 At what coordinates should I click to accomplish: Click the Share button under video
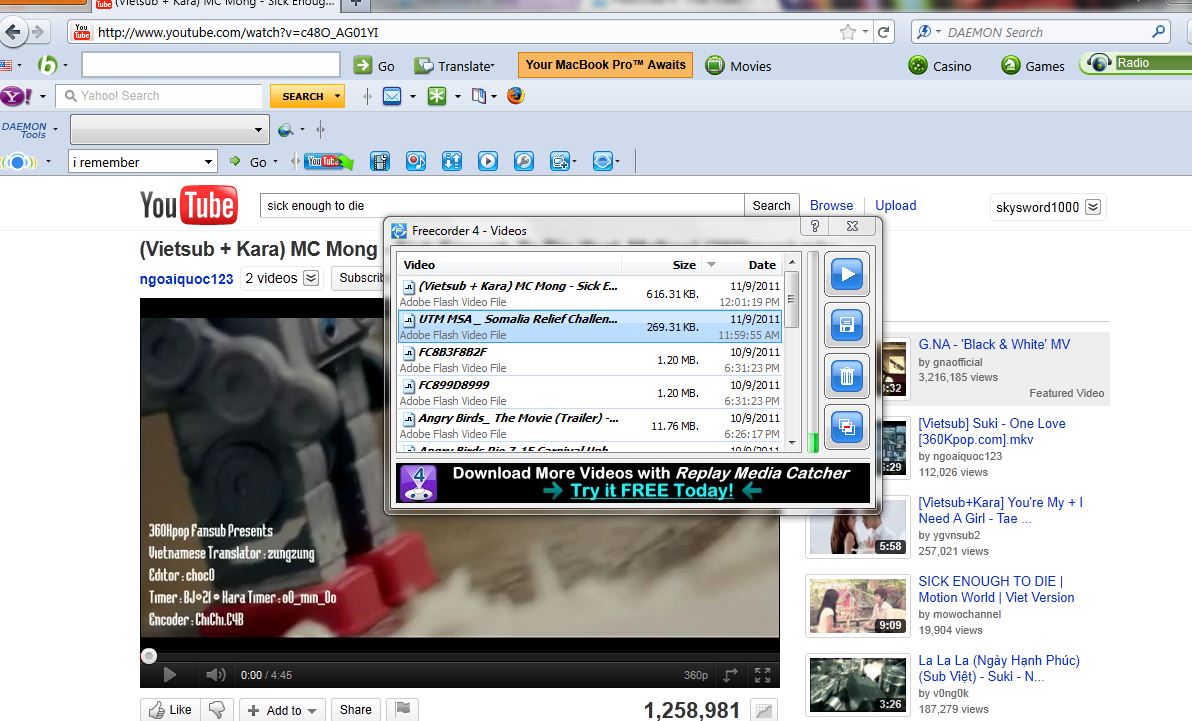(355, 710)
